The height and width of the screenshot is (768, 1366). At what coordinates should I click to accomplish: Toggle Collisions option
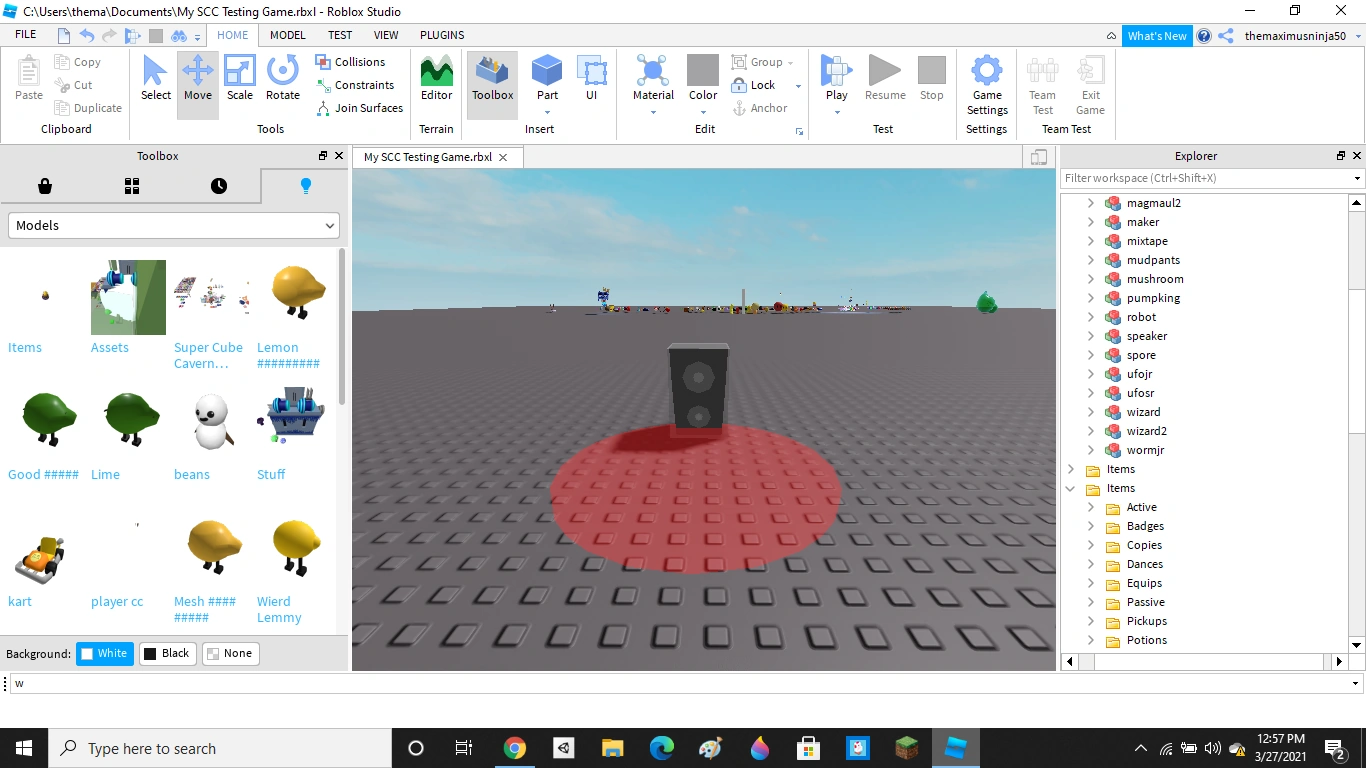click(x=350, y=62)
